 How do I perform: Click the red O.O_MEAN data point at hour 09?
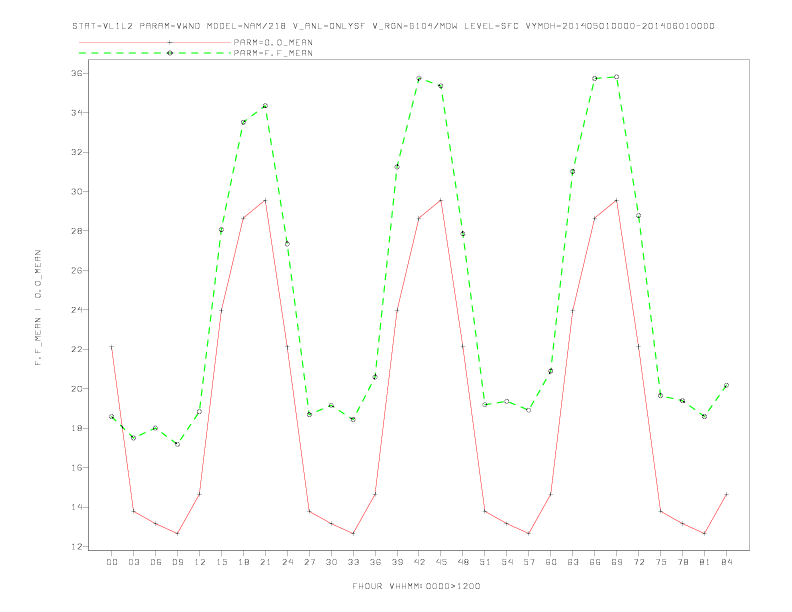pos(177,533)
